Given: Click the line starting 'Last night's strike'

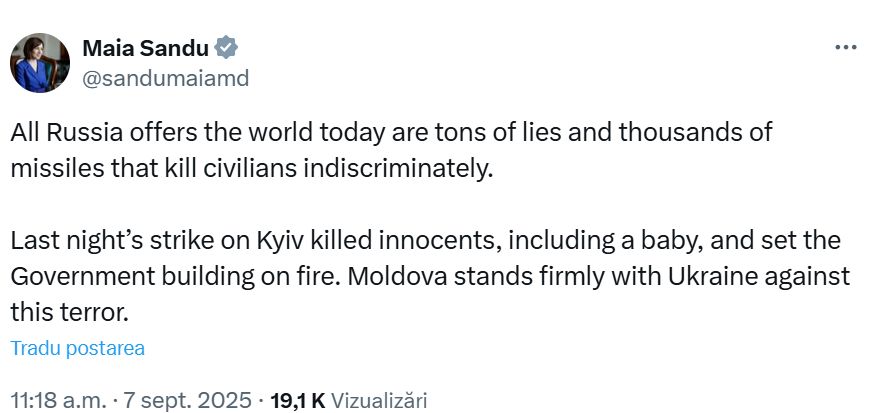Looking at the screenshot, I should point(426,240).
